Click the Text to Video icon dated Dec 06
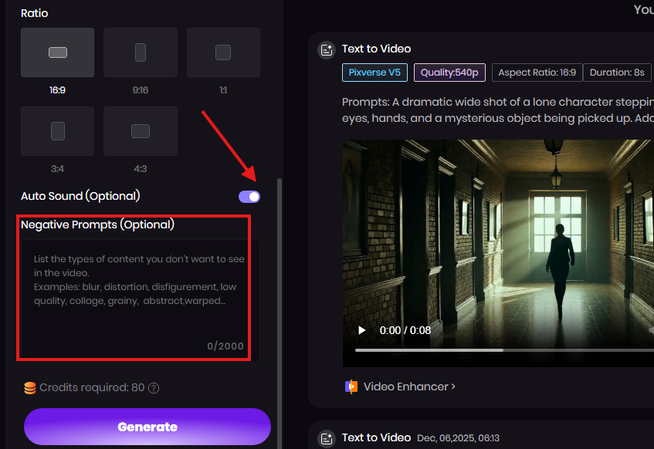654x449 pixels. (x=326, y=439)
